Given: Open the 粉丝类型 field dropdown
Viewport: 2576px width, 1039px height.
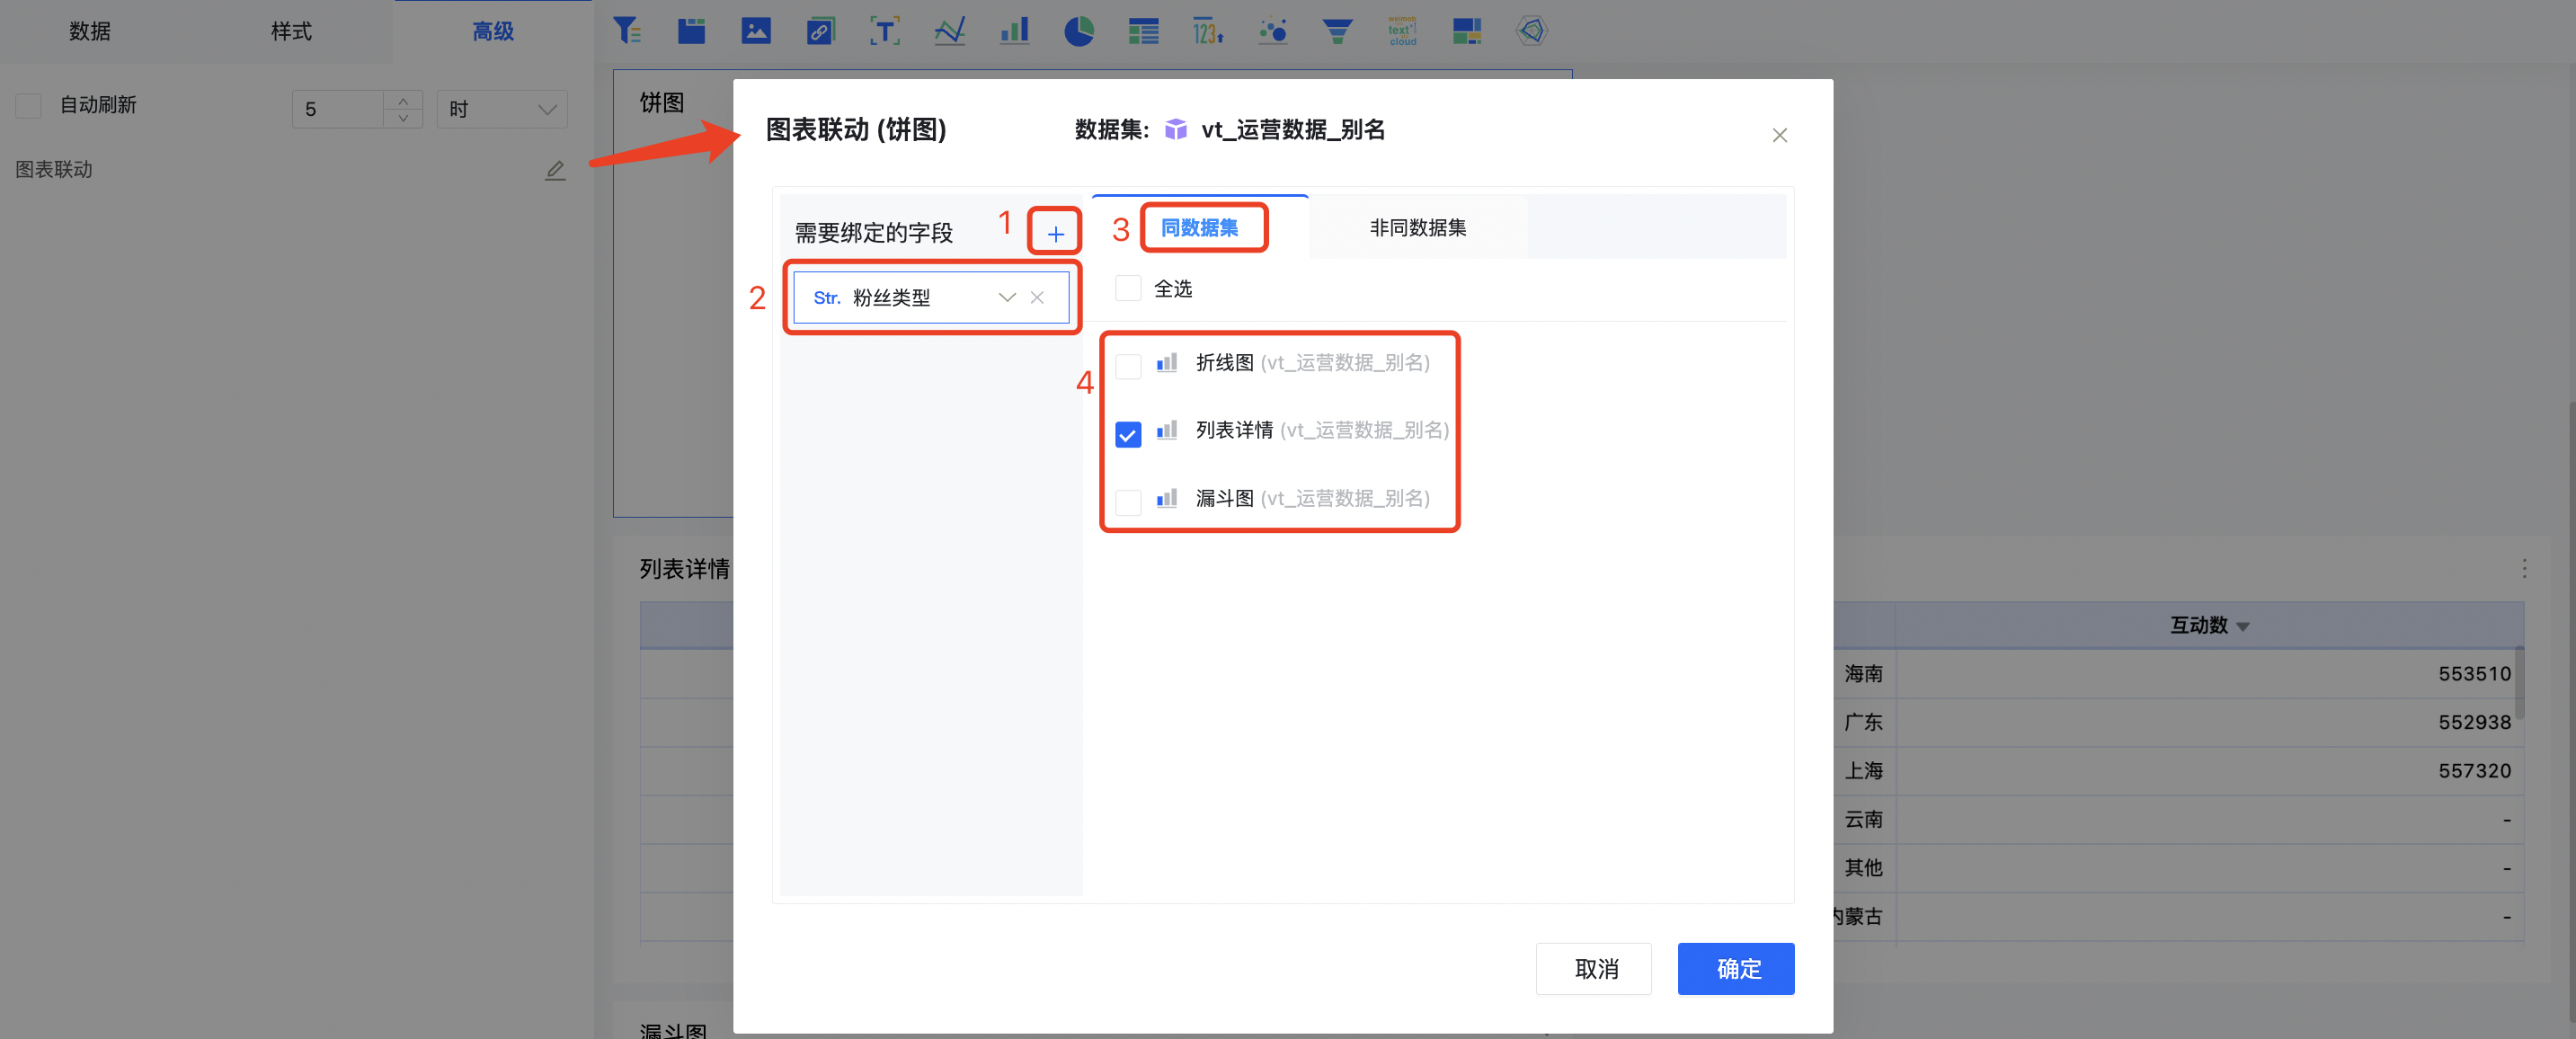Looking at the screenshot, I should 1006,297.
